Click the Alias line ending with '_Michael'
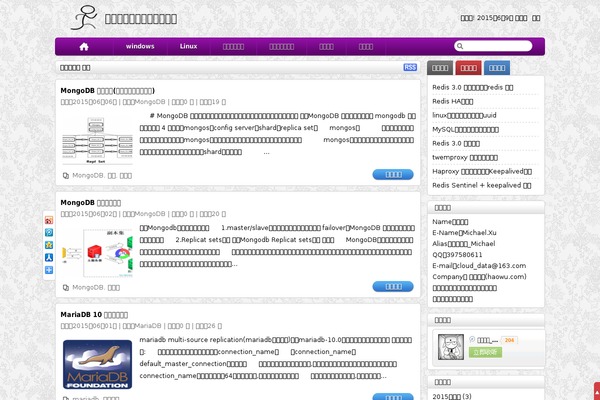Viewport: 600px width, 400px height. (x=464, y=244)
